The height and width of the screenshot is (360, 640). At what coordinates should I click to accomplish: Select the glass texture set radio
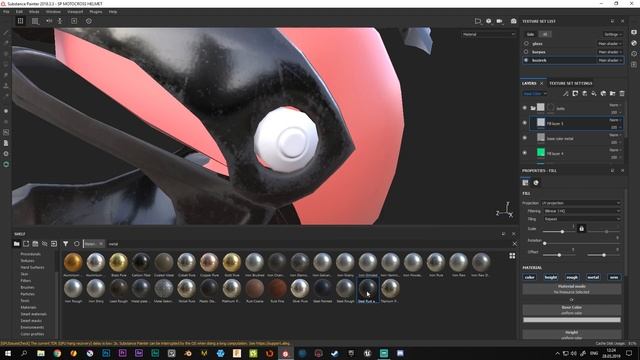[526, 43]
